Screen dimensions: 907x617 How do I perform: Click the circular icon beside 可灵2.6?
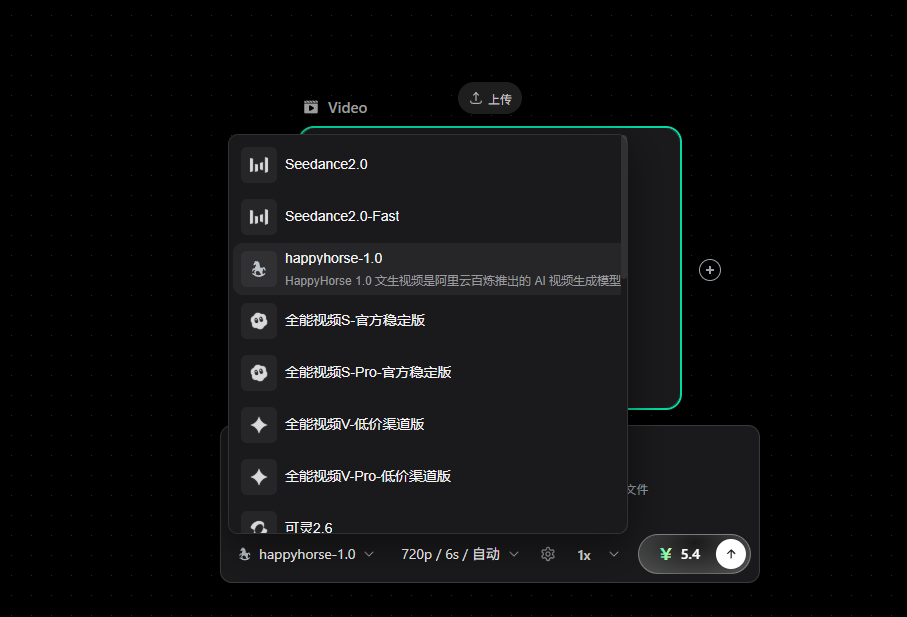(x=258, y=526)
